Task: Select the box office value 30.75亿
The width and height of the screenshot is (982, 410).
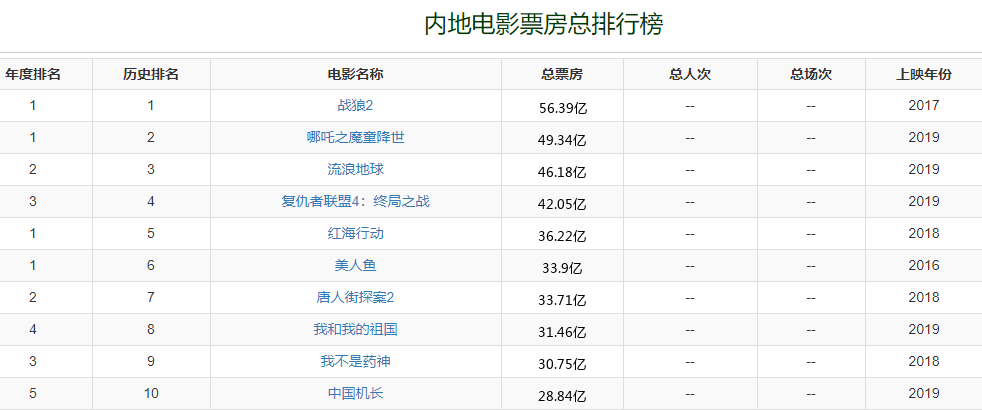Action: [x=562, y=364]
